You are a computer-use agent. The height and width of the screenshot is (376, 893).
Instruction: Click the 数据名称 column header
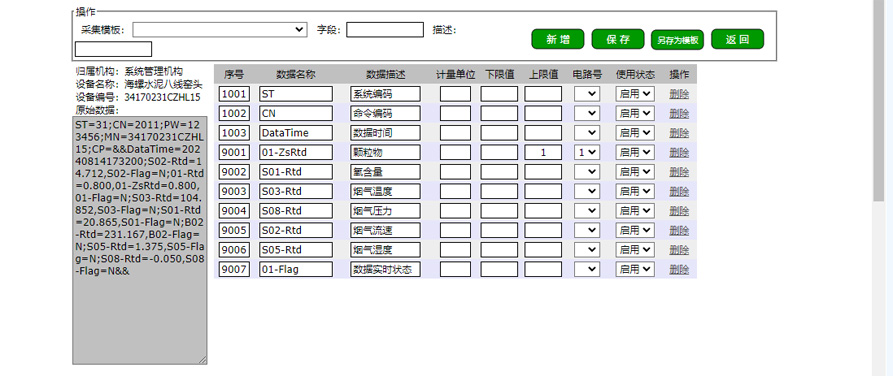coord(296,74)
